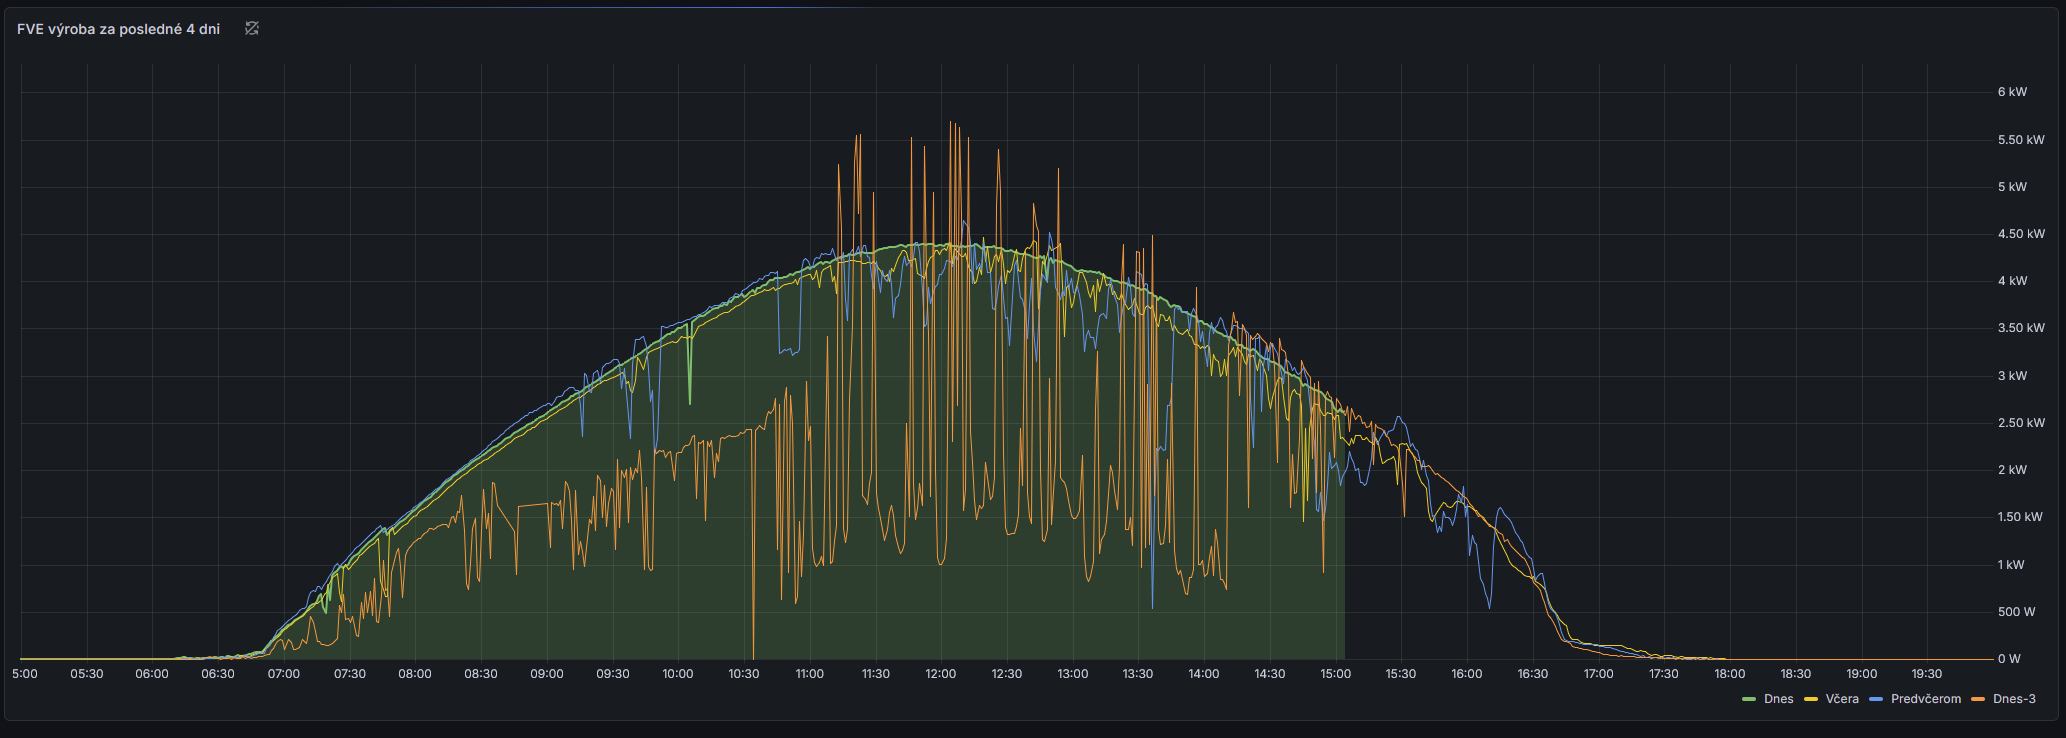Click the 07:00 label on the x-axis
The width and height of the screenshot is (2066, 738).
coord(283,674)
